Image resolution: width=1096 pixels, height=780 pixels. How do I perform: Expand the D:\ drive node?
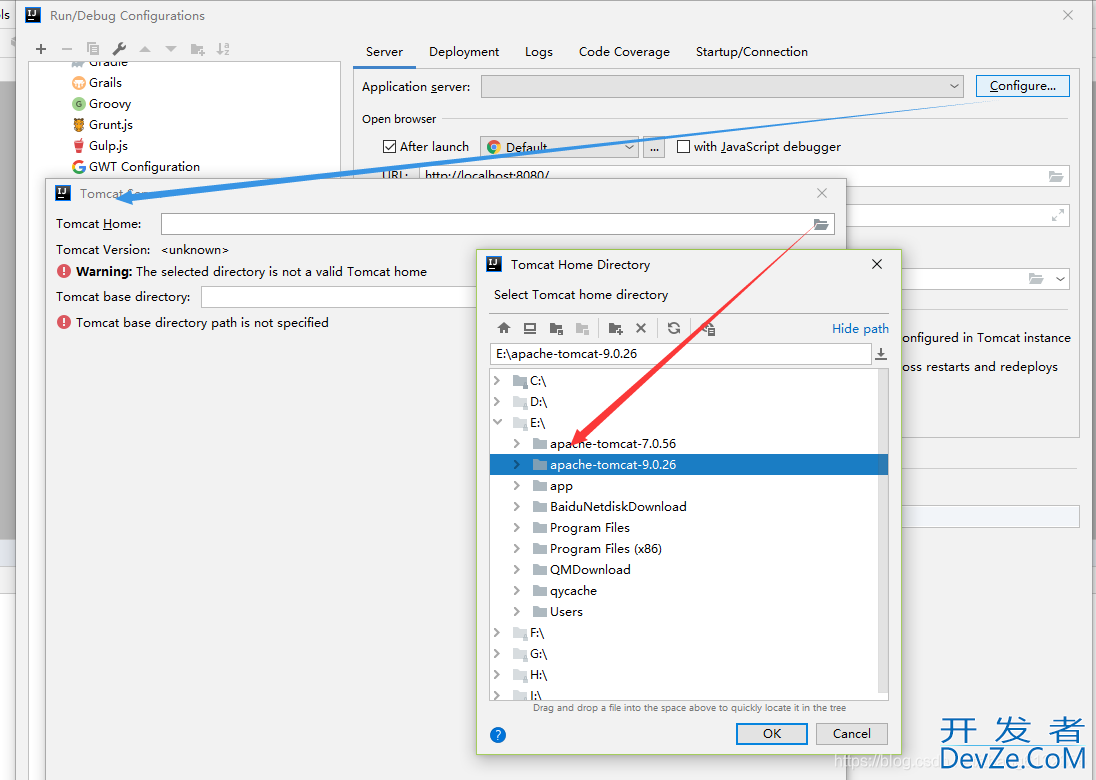(x=497, y=402)
